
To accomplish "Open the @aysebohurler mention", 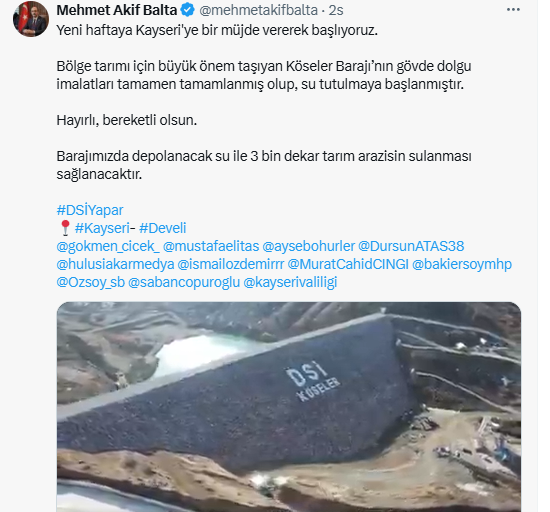I will (x=309, y=246).
